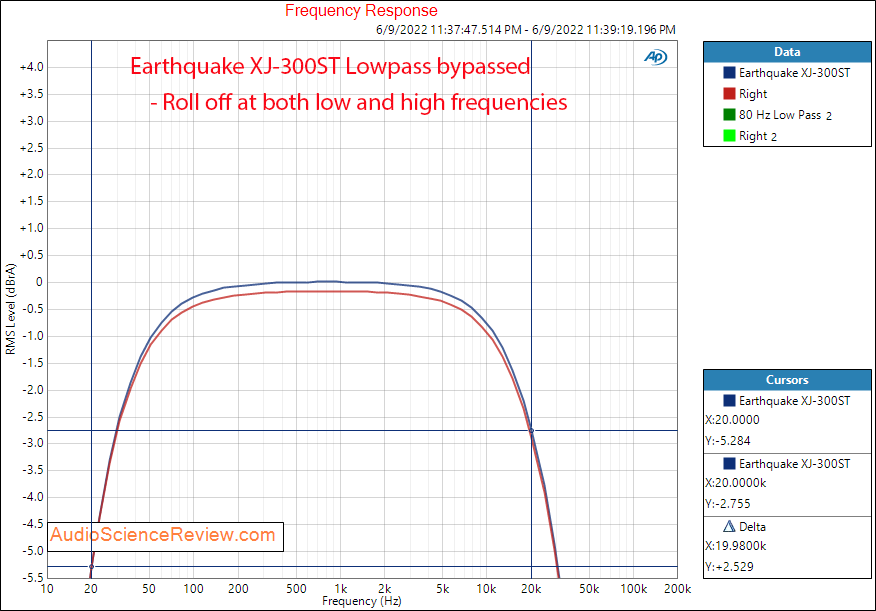The image size is (876, 611).
Task: Click the cursor marker at 20 Hz near bottom
Action: [92, 567]
